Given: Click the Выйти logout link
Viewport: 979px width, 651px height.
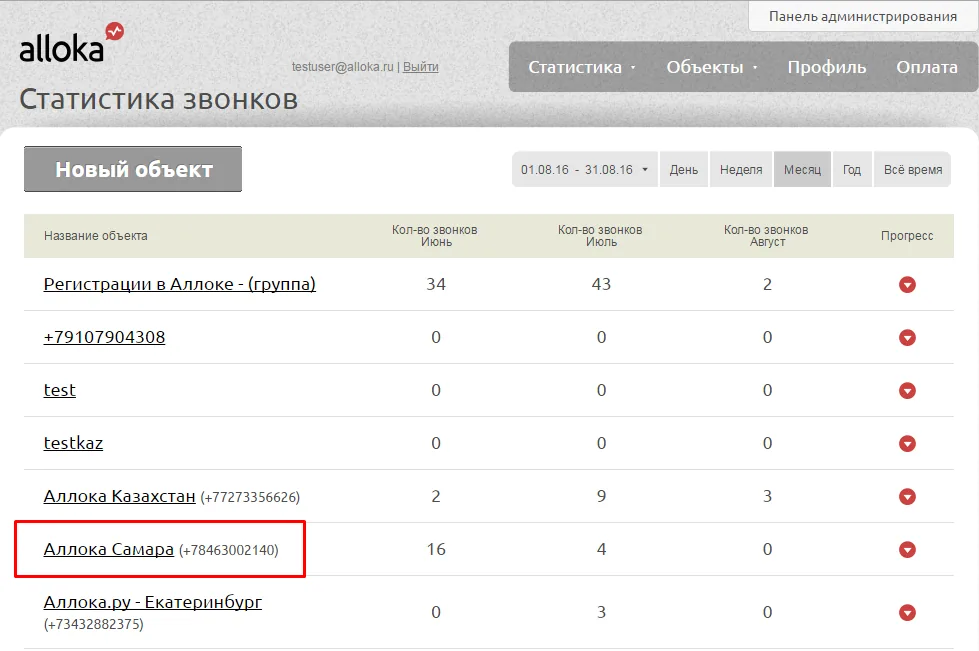Looking at the screenshot, I should pyautogui.click(x=420, y=67).
